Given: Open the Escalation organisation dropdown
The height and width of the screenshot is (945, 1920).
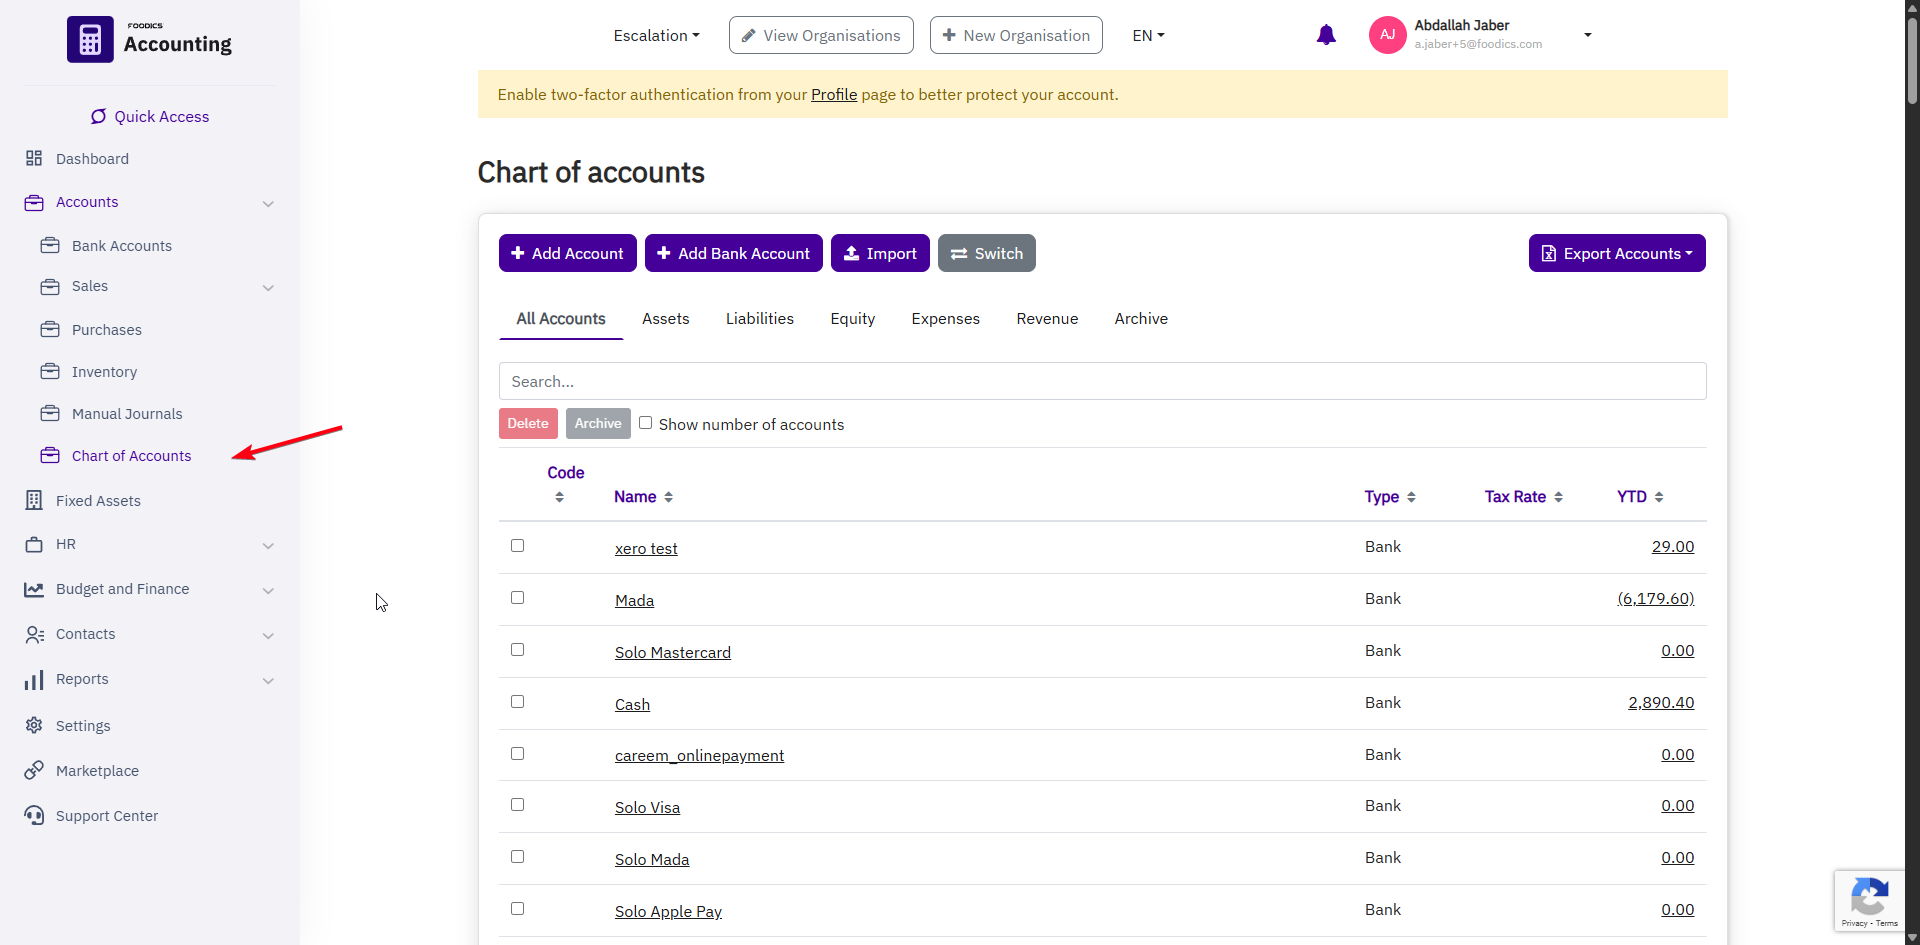Looking at the screenshot, I should click(656, 36).
